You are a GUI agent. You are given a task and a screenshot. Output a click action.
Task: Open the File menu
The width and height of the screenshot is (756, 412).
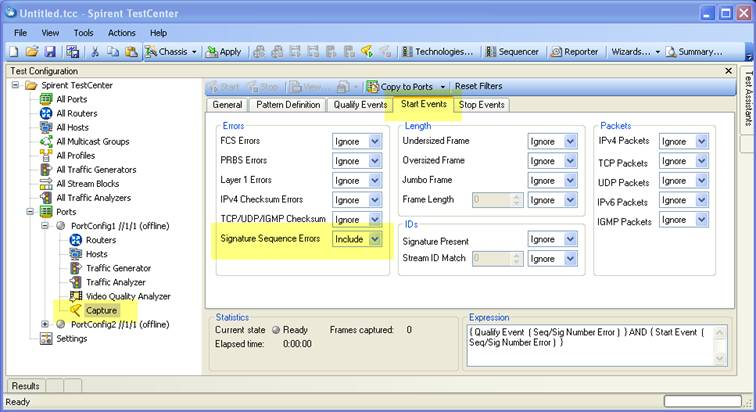20,33
